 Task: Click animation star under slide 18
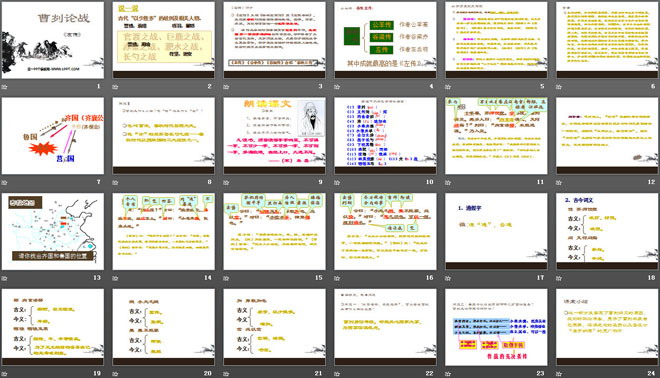559,278
